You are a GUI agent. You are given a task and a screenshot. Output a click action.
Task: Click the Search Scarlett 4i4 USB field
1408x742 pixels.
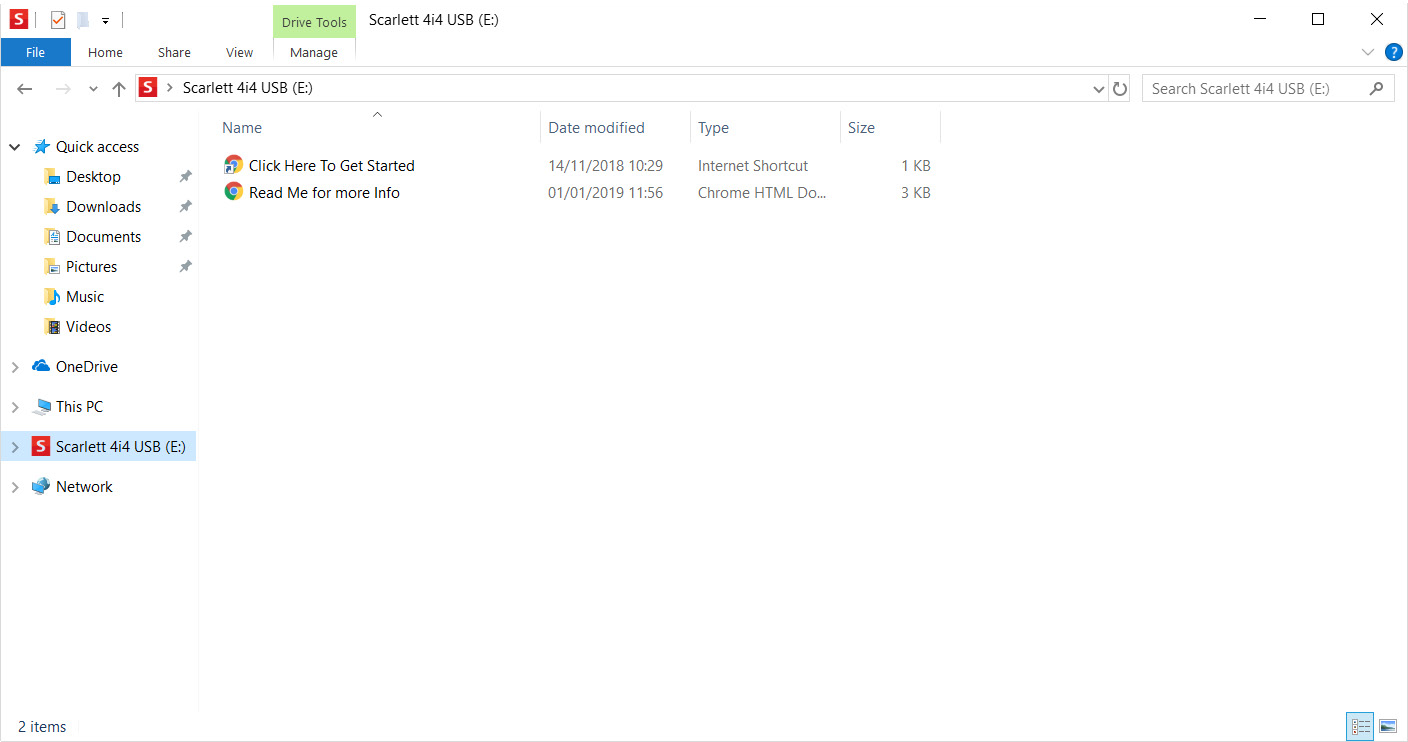[1255, 88]
